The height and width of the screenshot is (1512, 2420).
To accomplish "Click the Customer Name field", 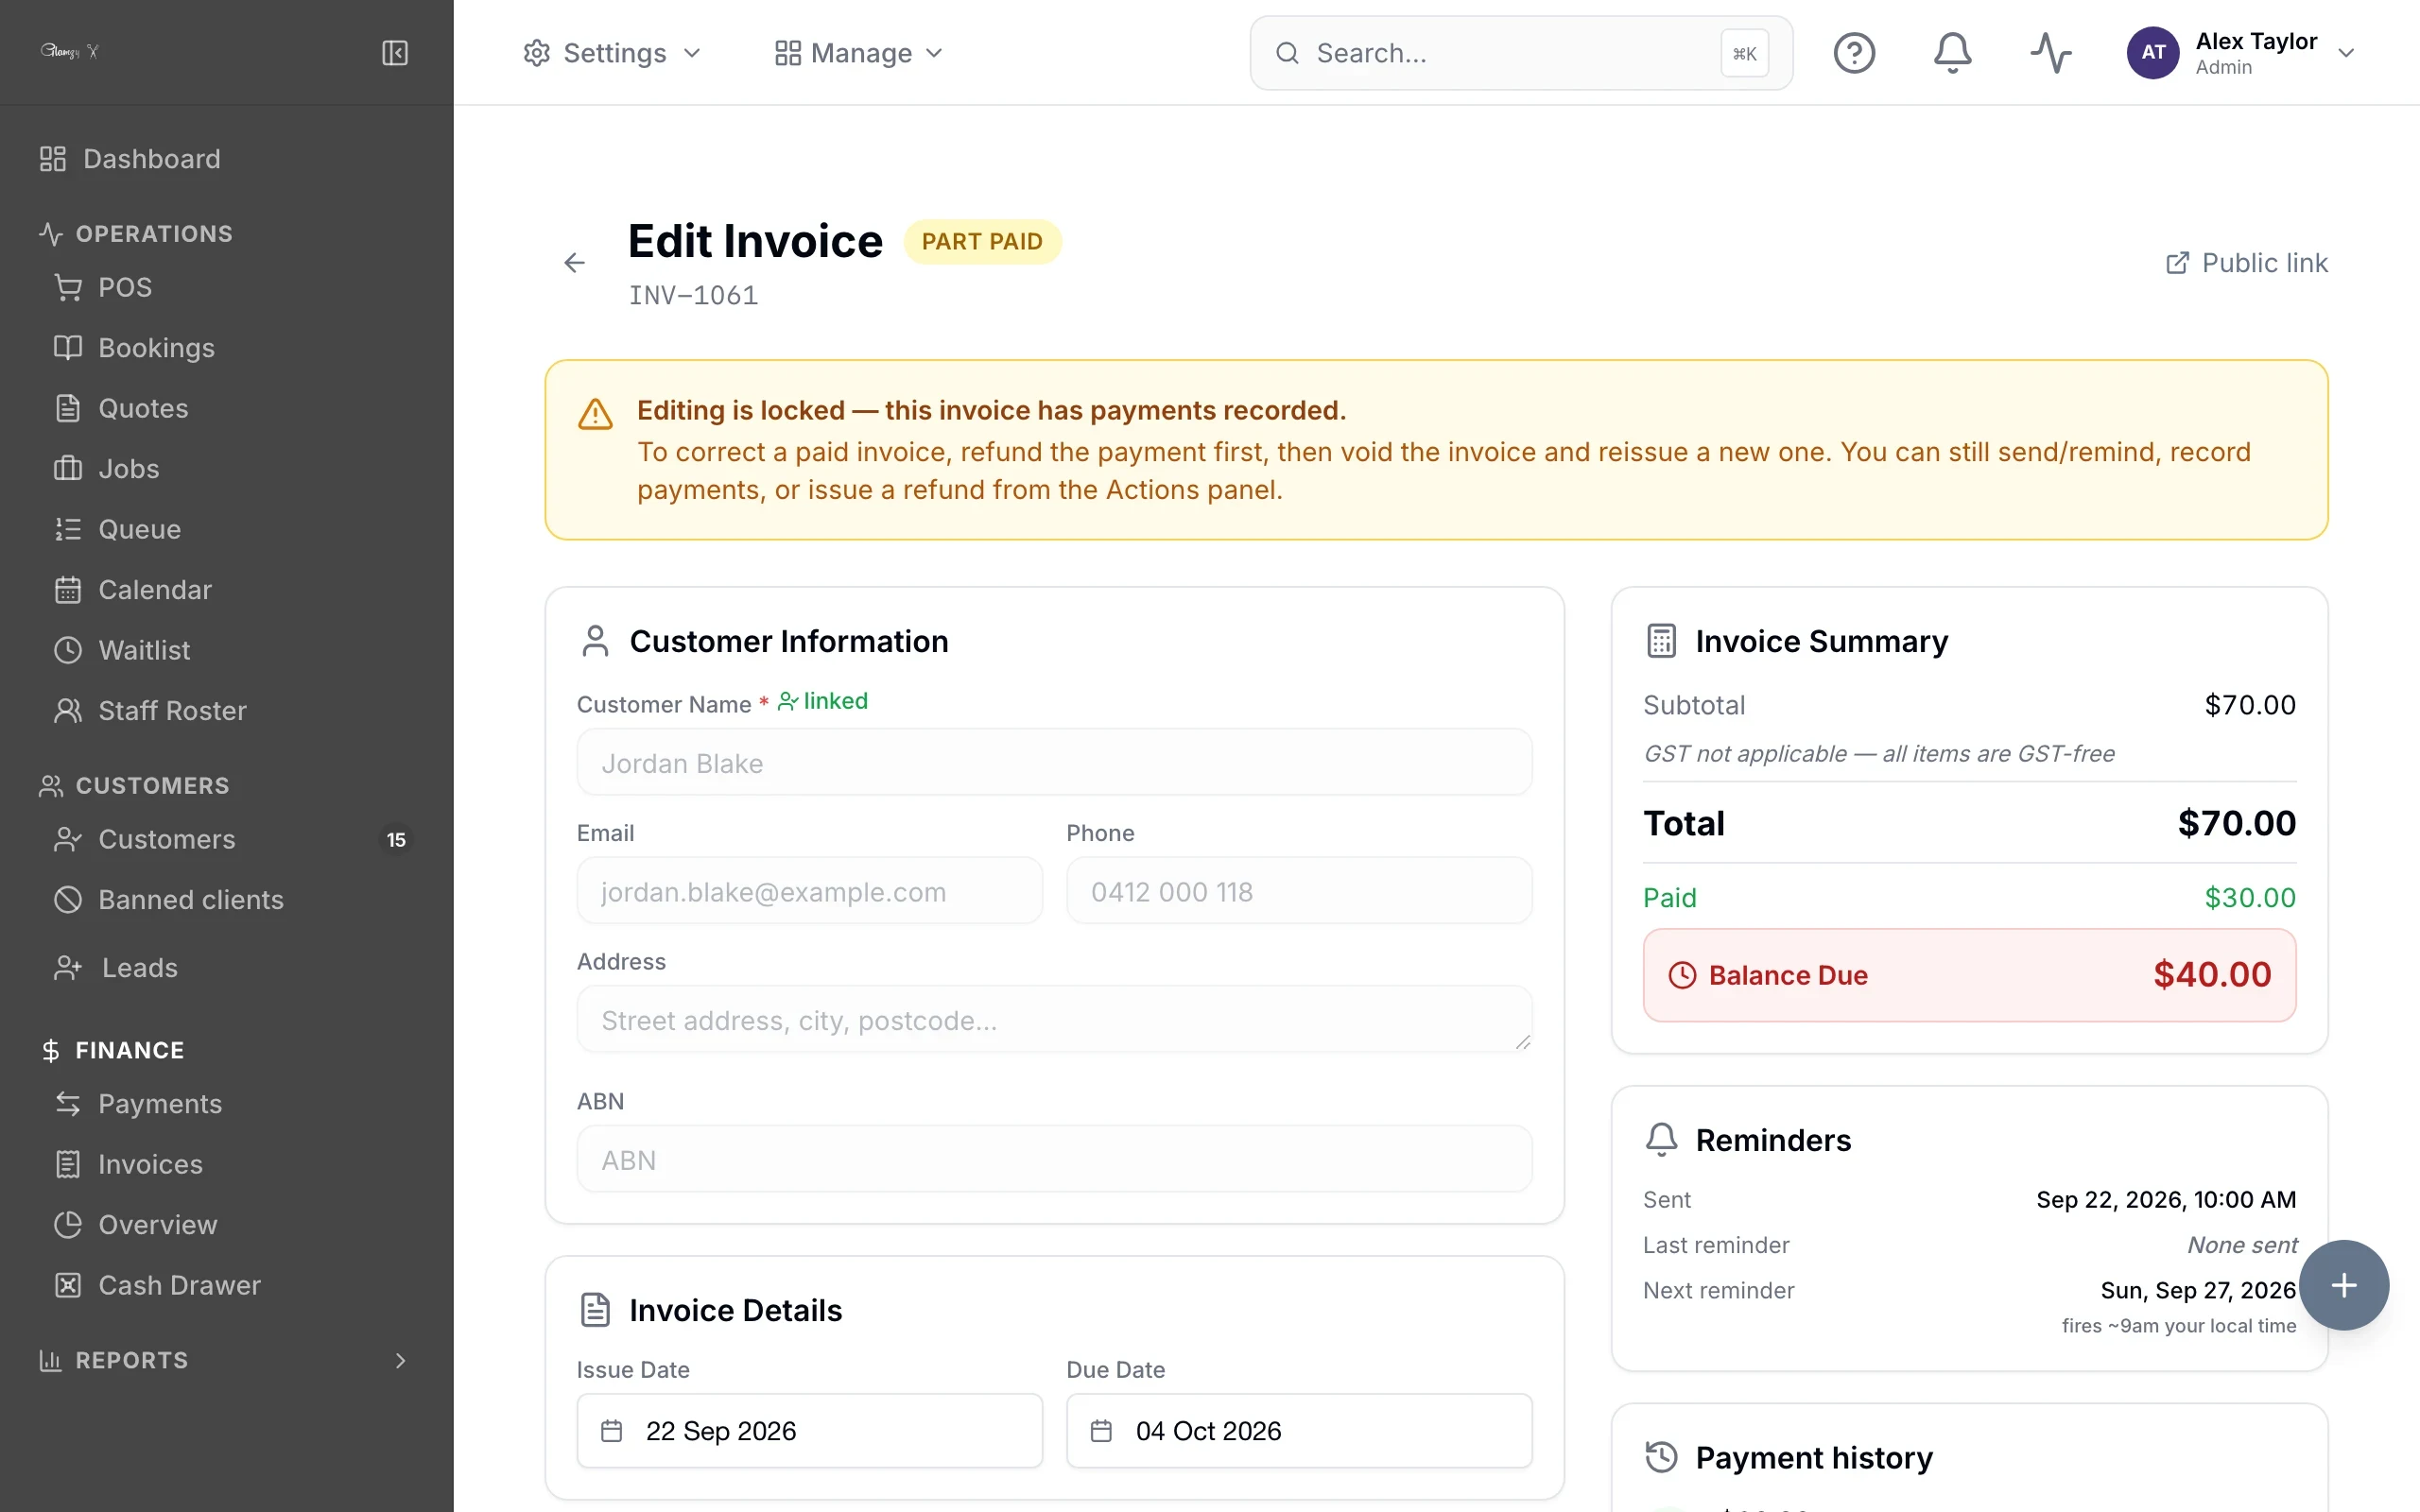I will click(1054, 763).
